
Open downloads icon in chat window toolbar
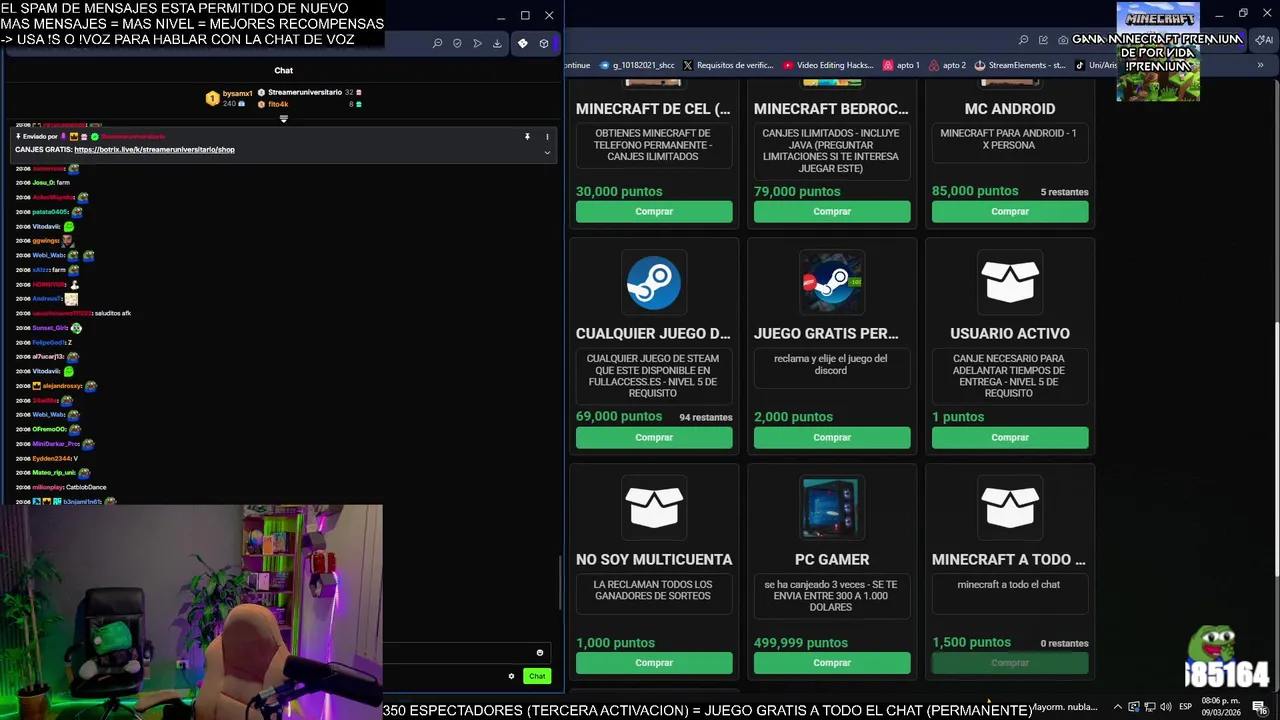(x=497, y=43)
